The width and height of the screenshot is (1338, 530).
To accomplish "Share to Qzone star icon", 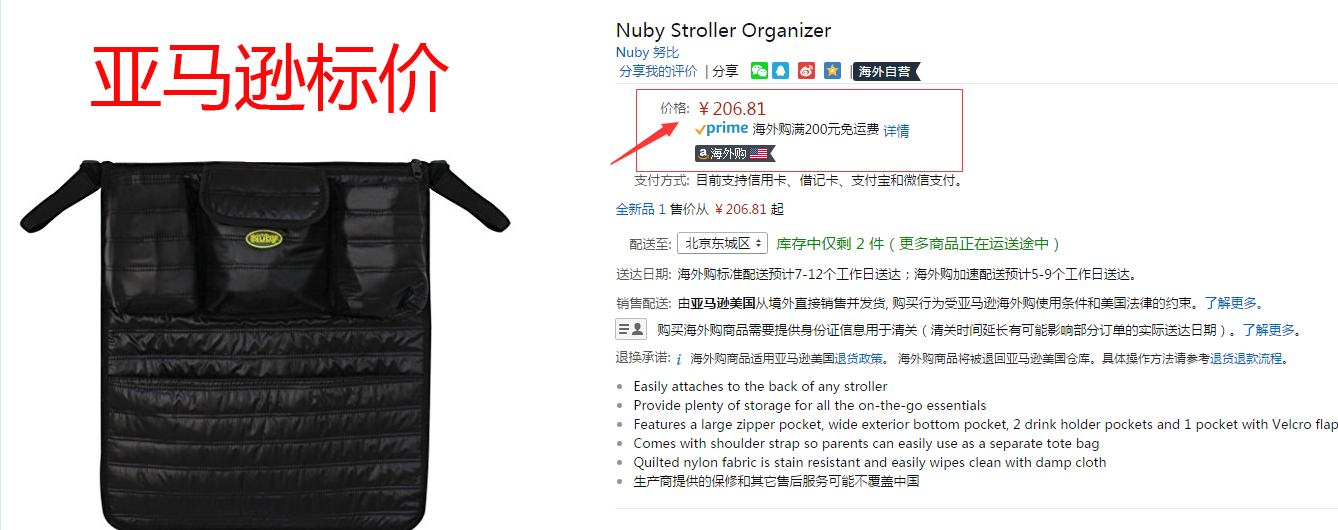I will 832,71.
